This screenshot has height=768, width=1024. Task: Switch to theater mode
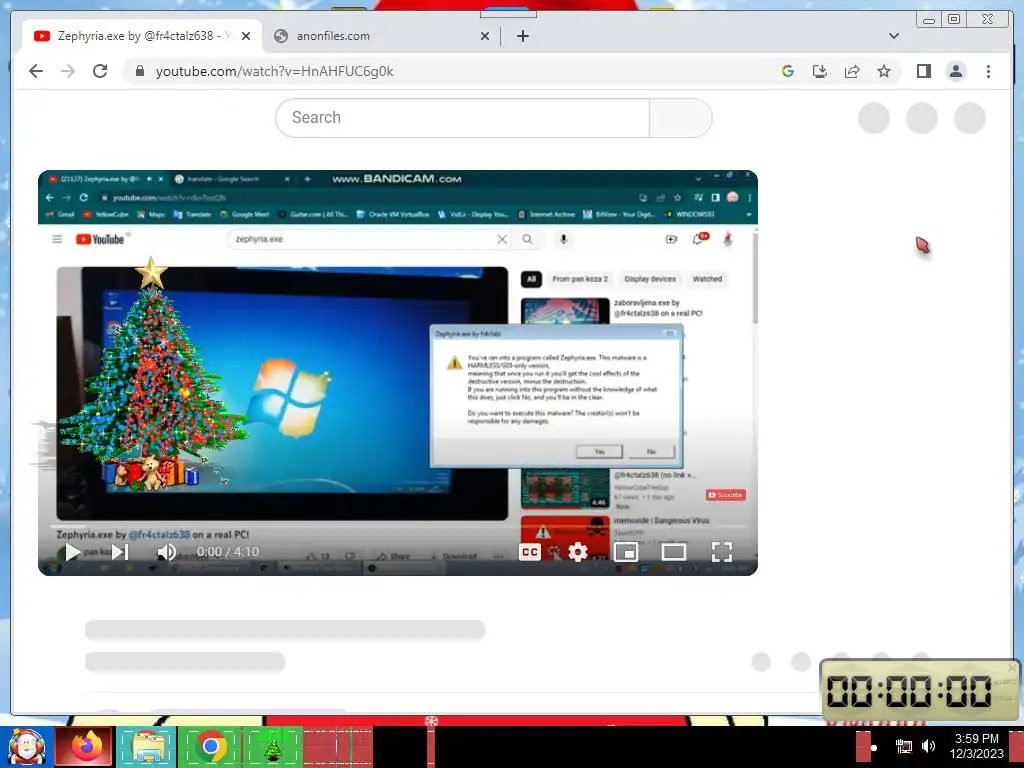coord(673,552)
